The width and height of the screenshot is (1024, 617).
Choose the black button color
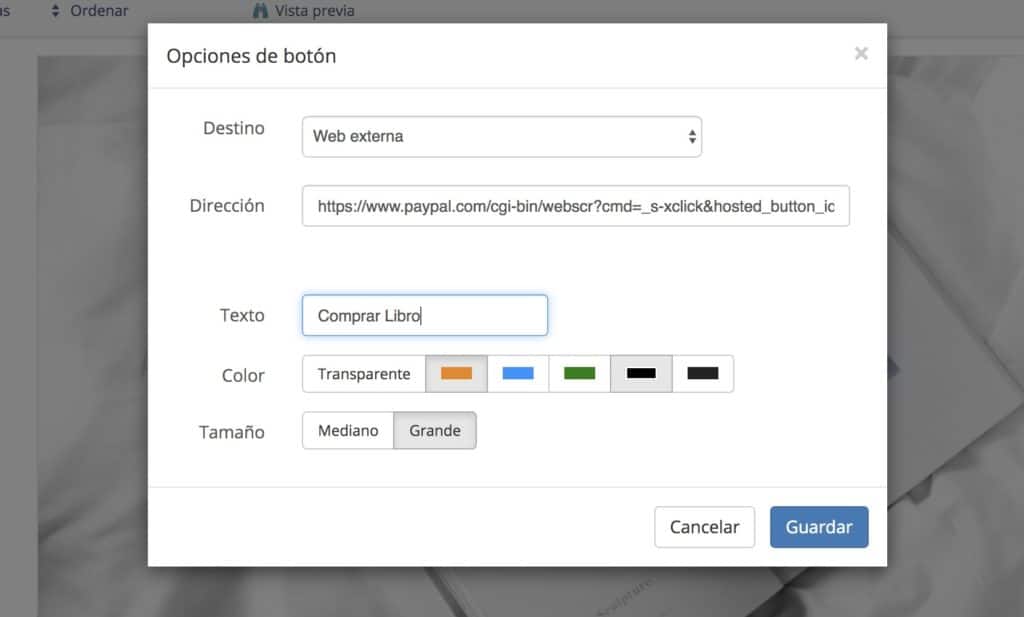pyautogui.click(x=641, y=374)
